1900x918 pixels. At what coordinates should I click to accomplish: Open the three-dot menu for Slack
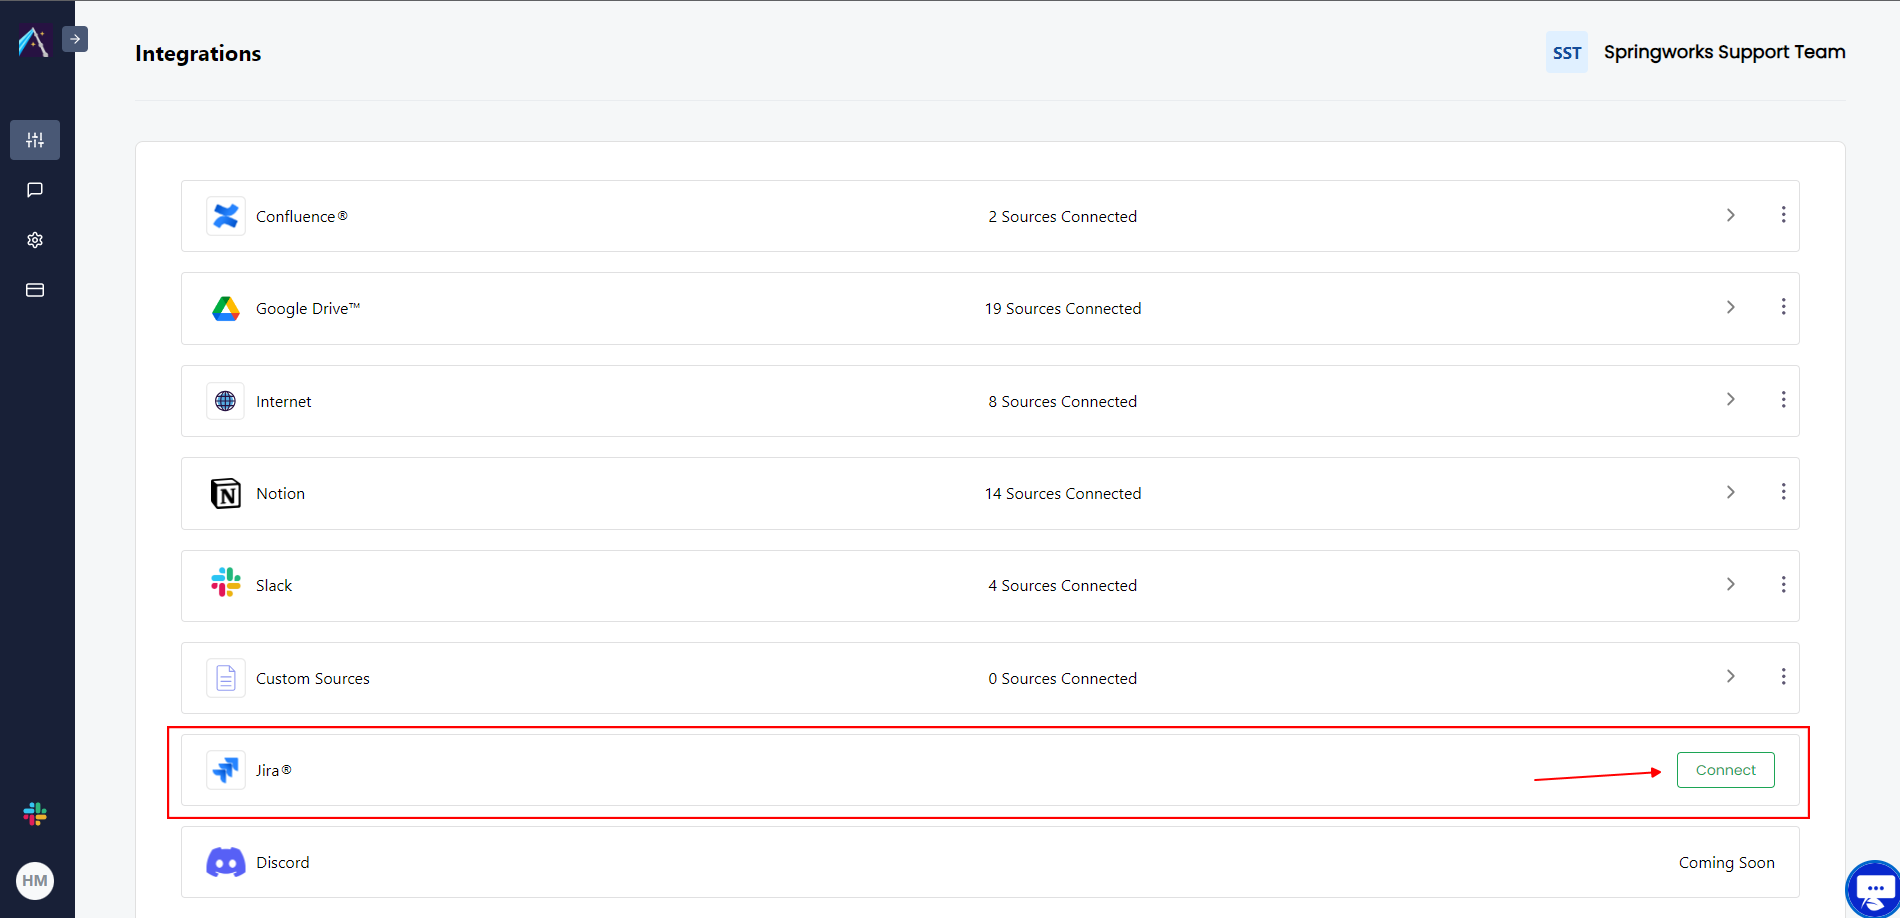click(1784, 584)
